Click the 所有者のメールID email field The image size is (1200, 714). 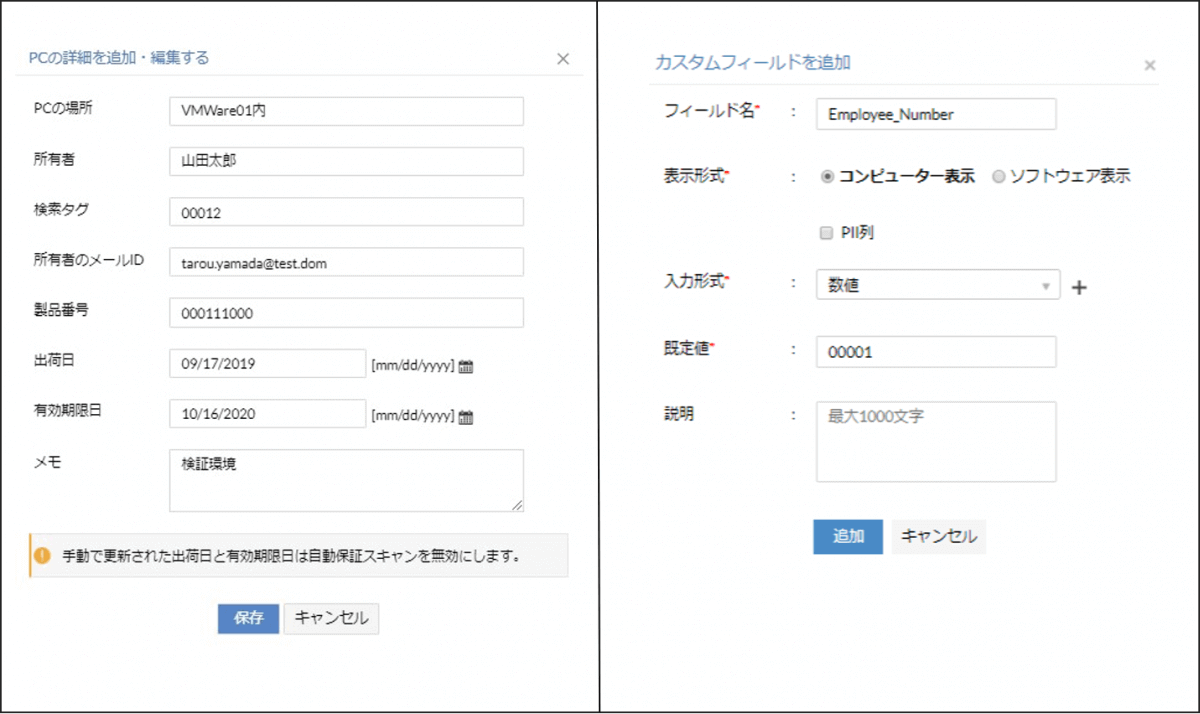346,263
